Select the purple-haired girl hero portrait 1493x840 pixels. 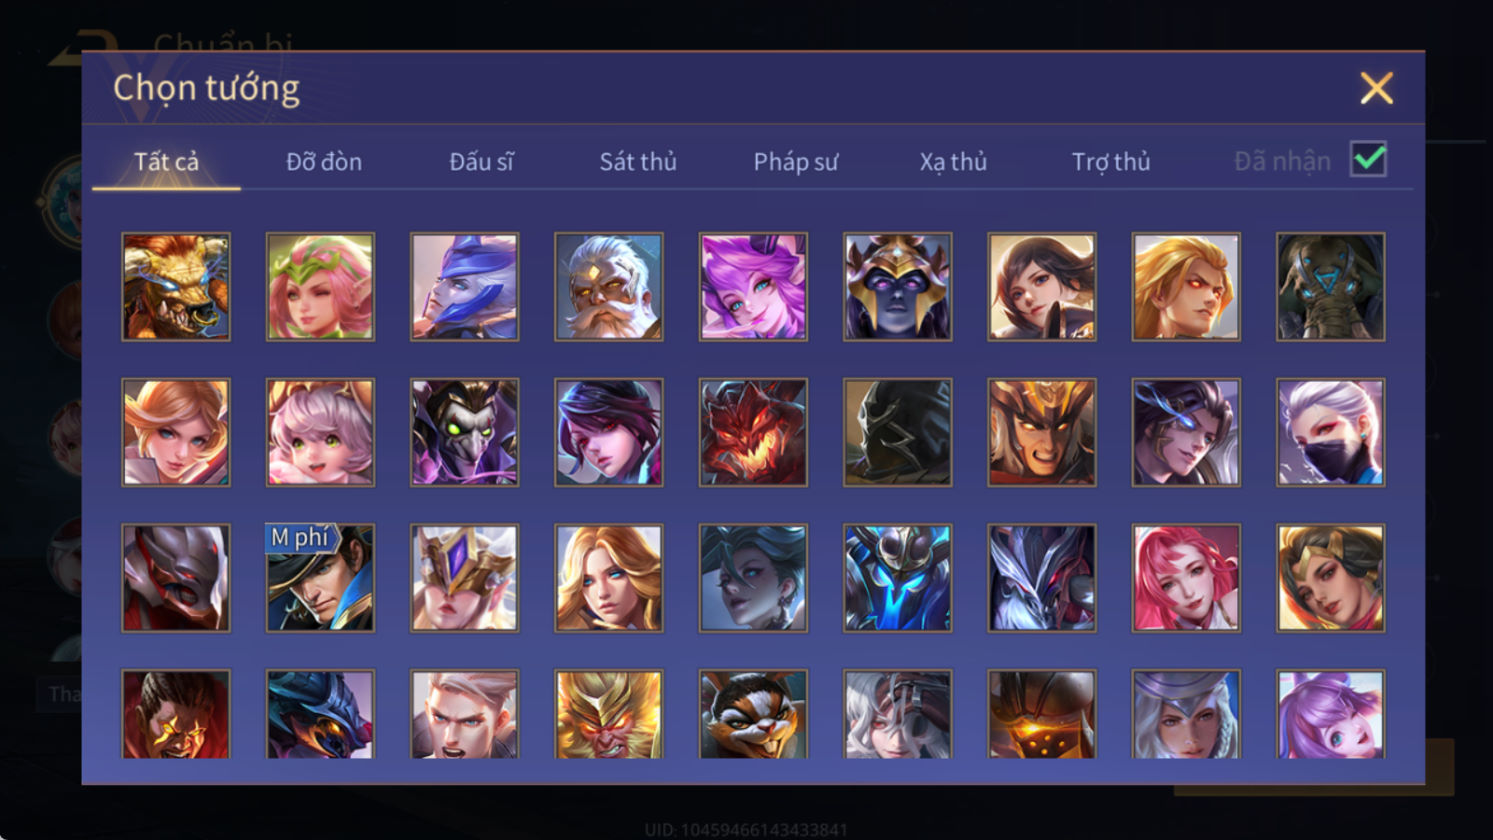tap(753, 287)
